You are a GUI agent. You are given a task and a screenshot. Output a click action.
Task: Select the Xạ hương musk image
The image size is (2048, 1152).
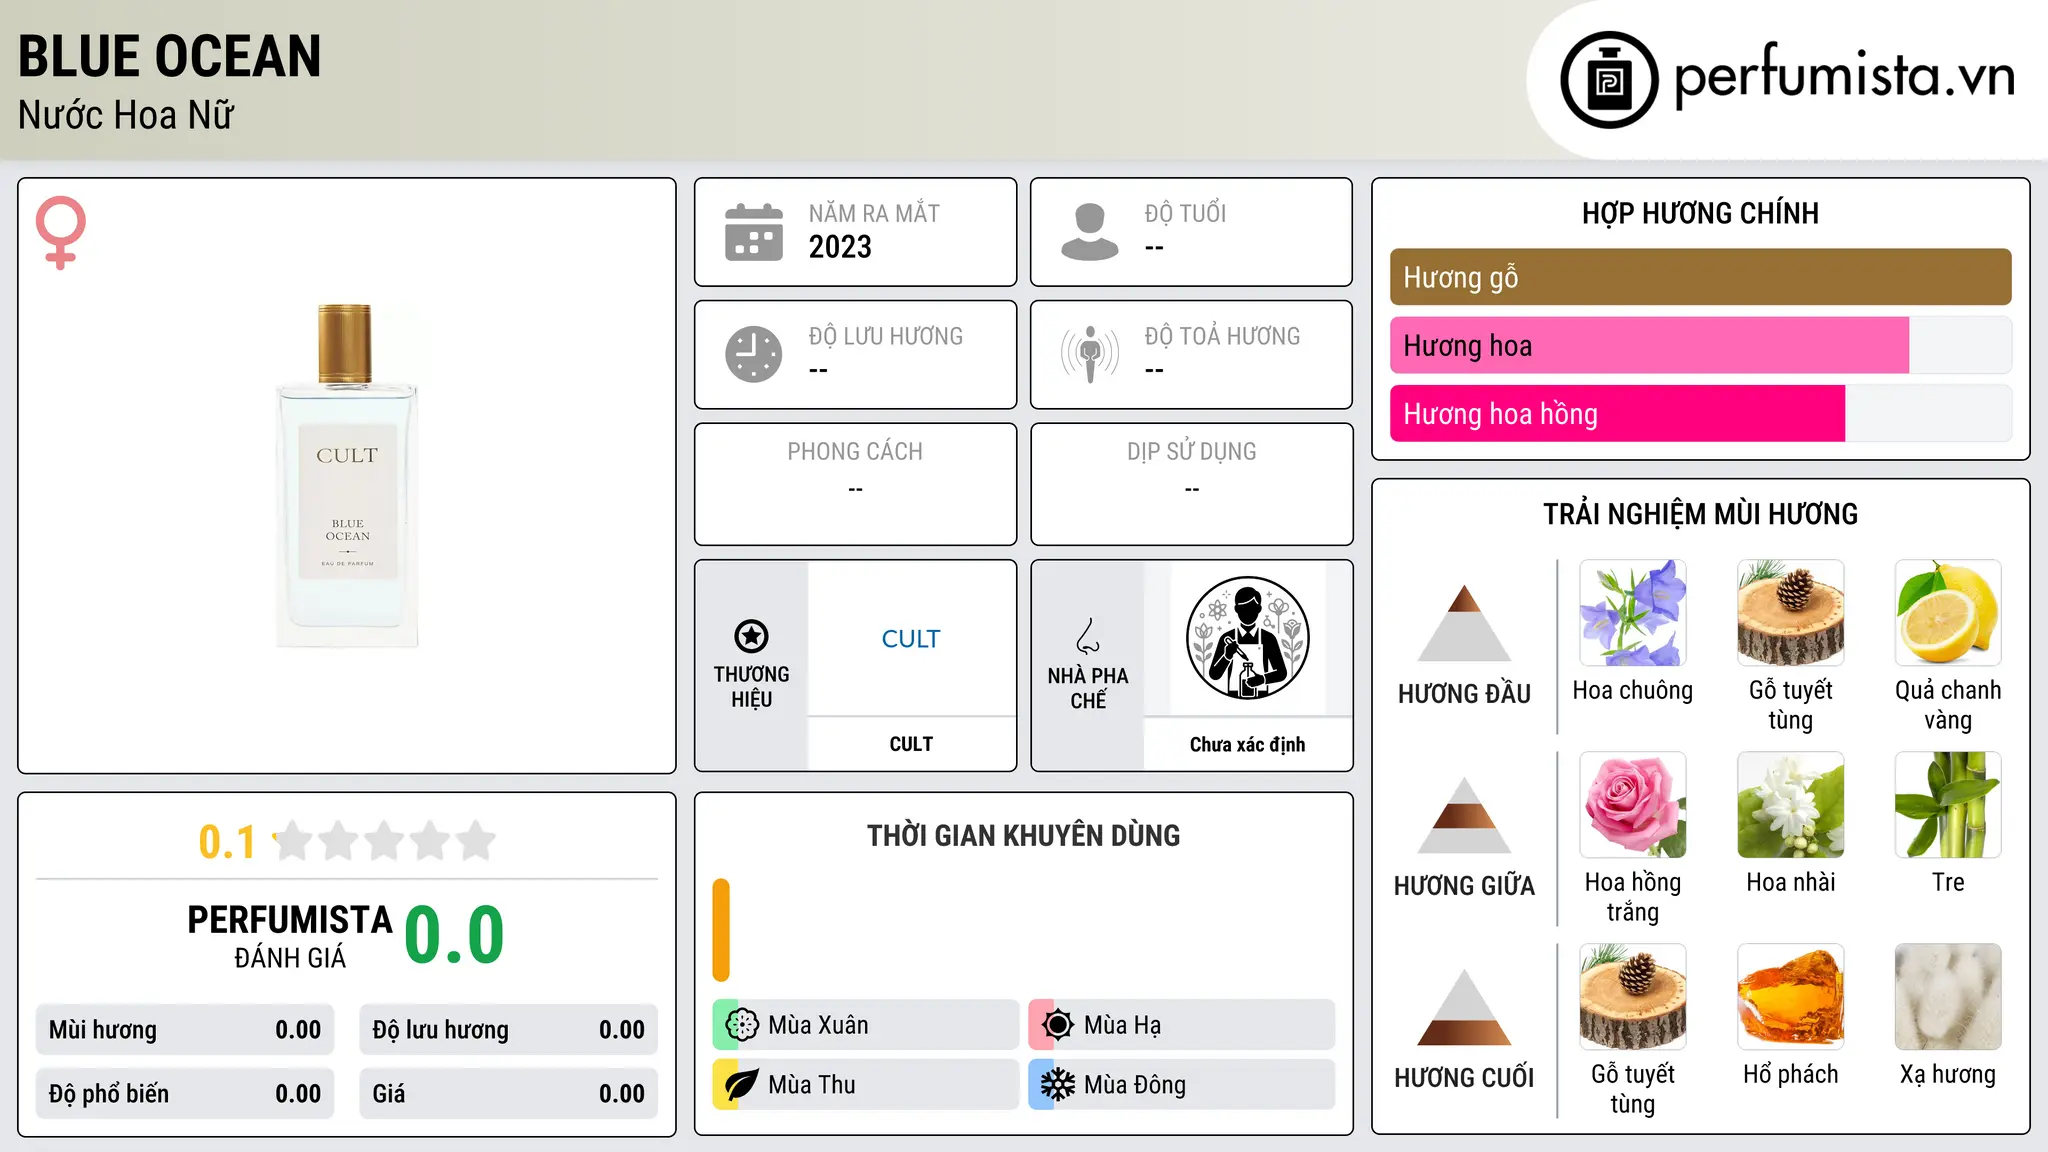coord(1948,997)
